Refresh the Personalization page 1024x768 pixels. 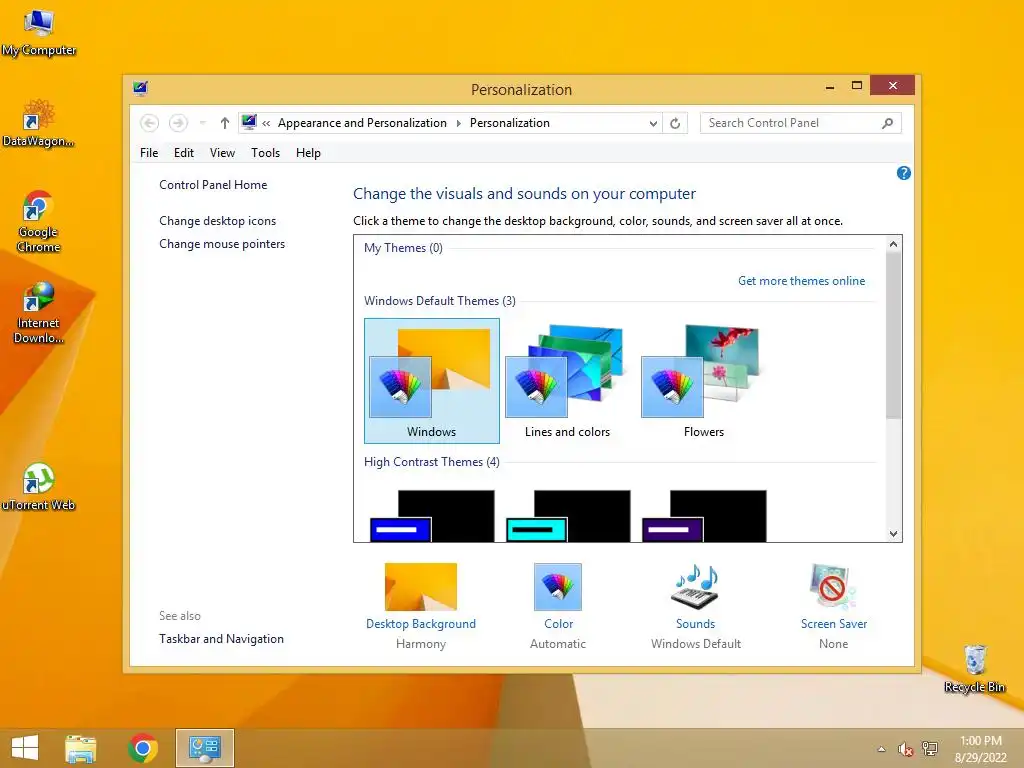[x=675, y=123]
